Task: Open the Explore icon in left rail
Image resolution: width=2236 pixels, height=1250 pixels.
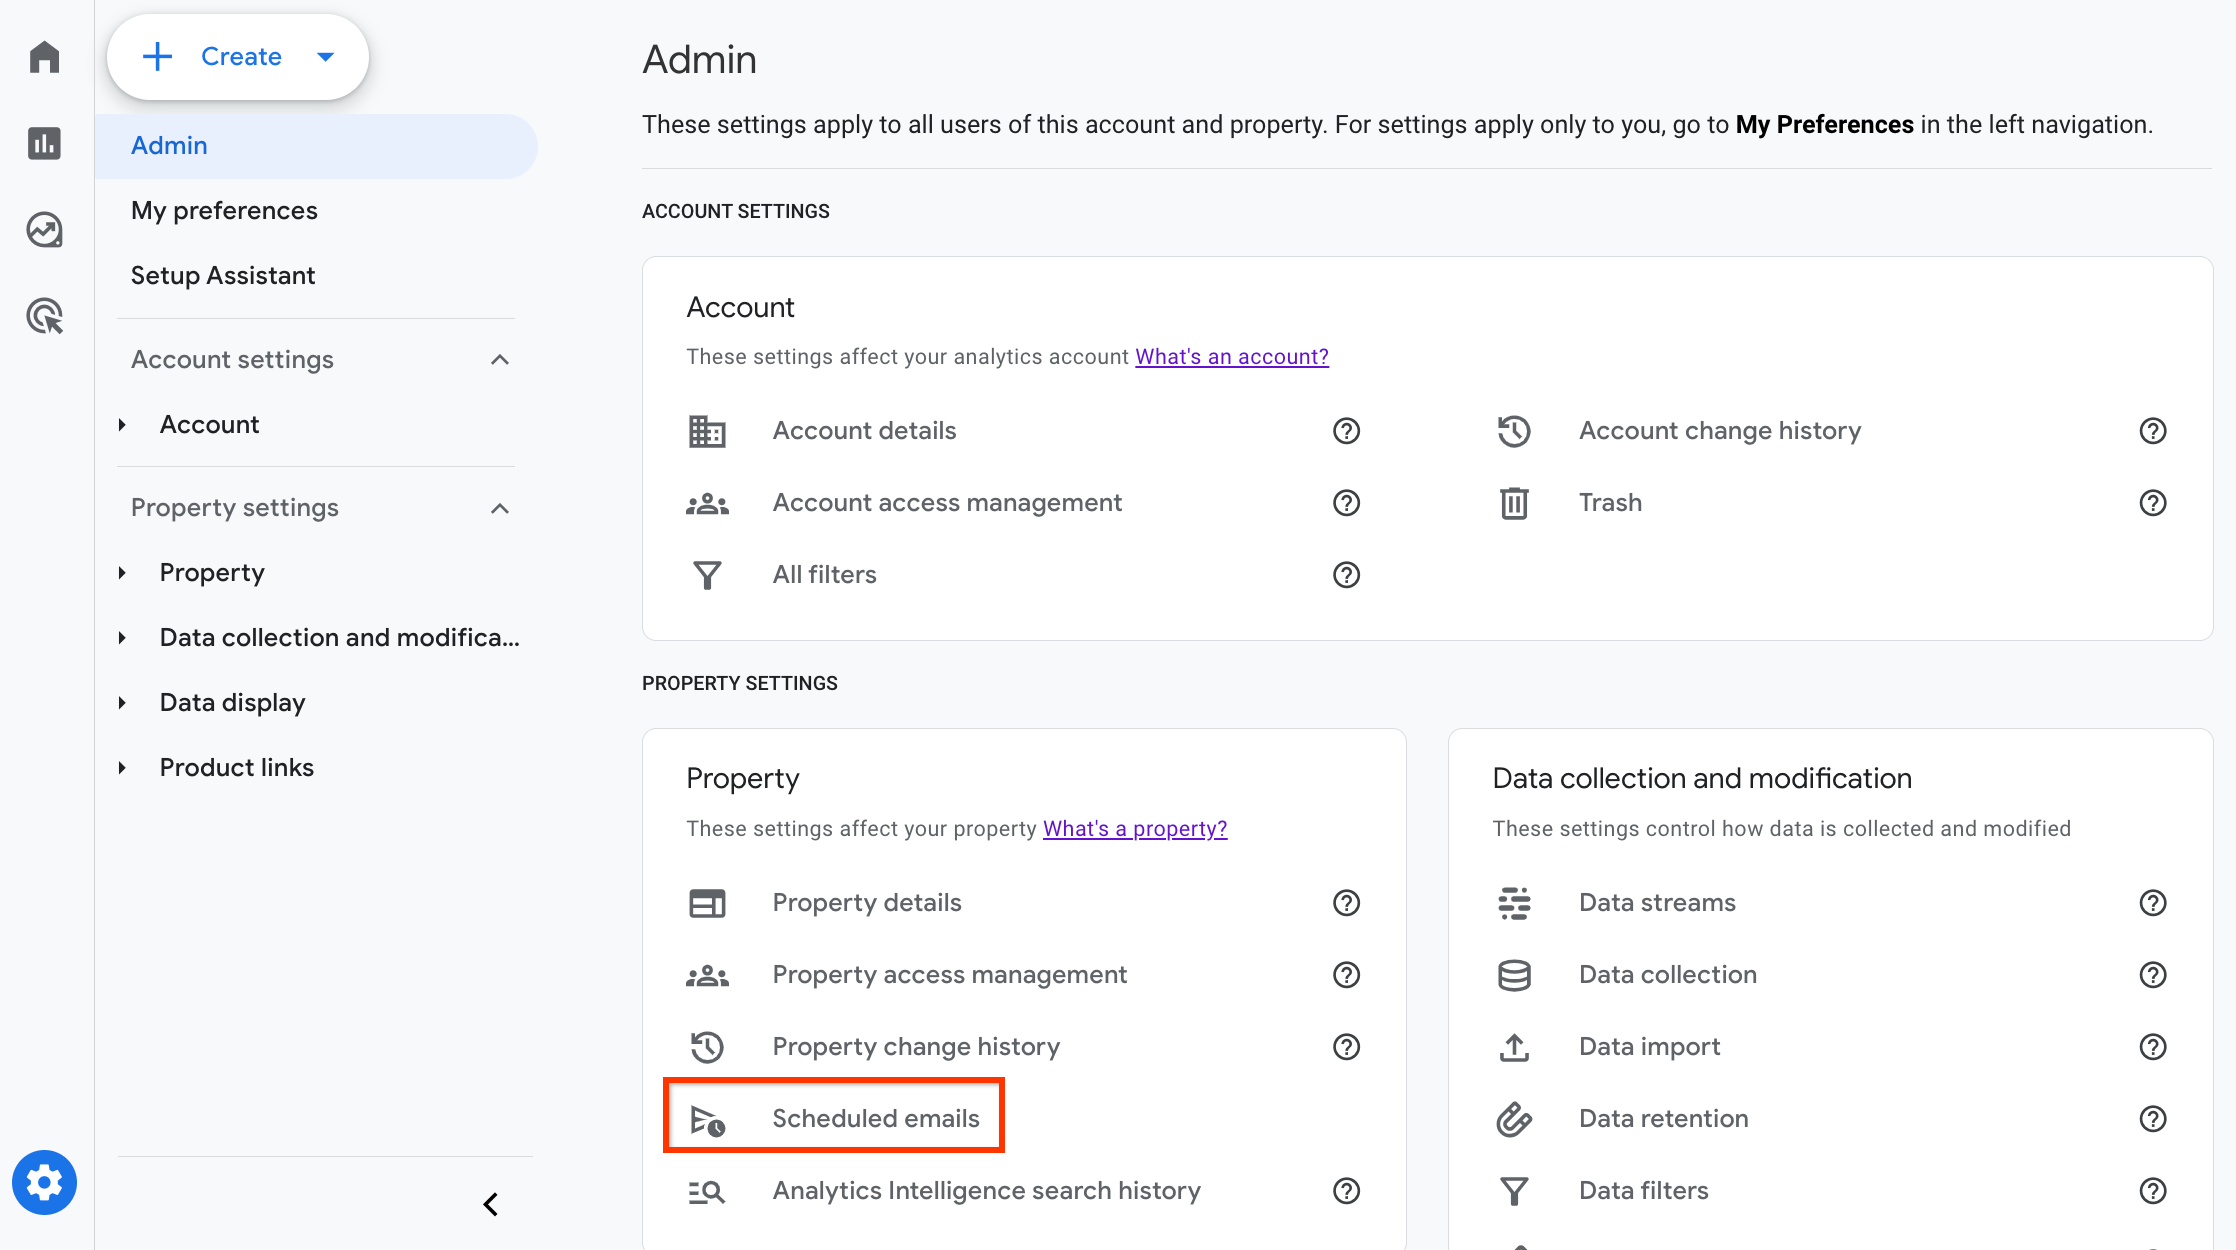Action: click(44, 230)
